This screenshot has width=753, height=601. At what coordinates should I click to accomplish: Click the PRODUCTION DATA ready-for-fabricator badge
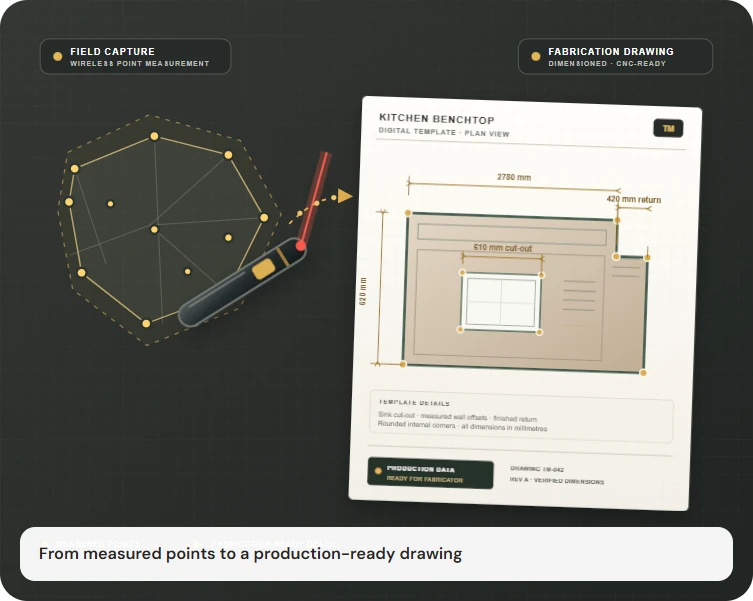430,474
